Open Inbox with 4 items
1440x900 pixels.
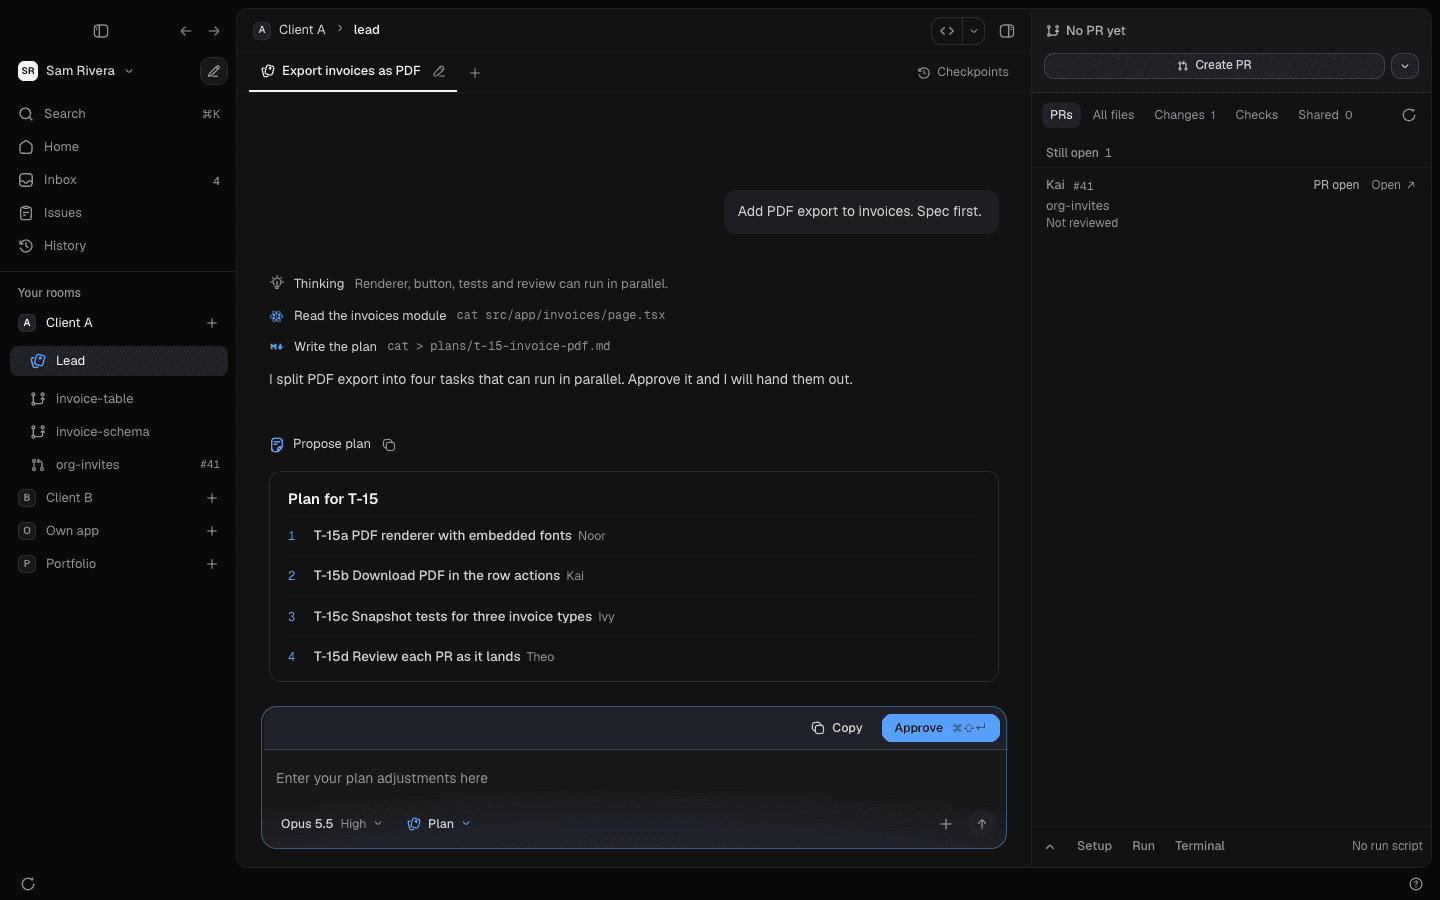point(118,180)
